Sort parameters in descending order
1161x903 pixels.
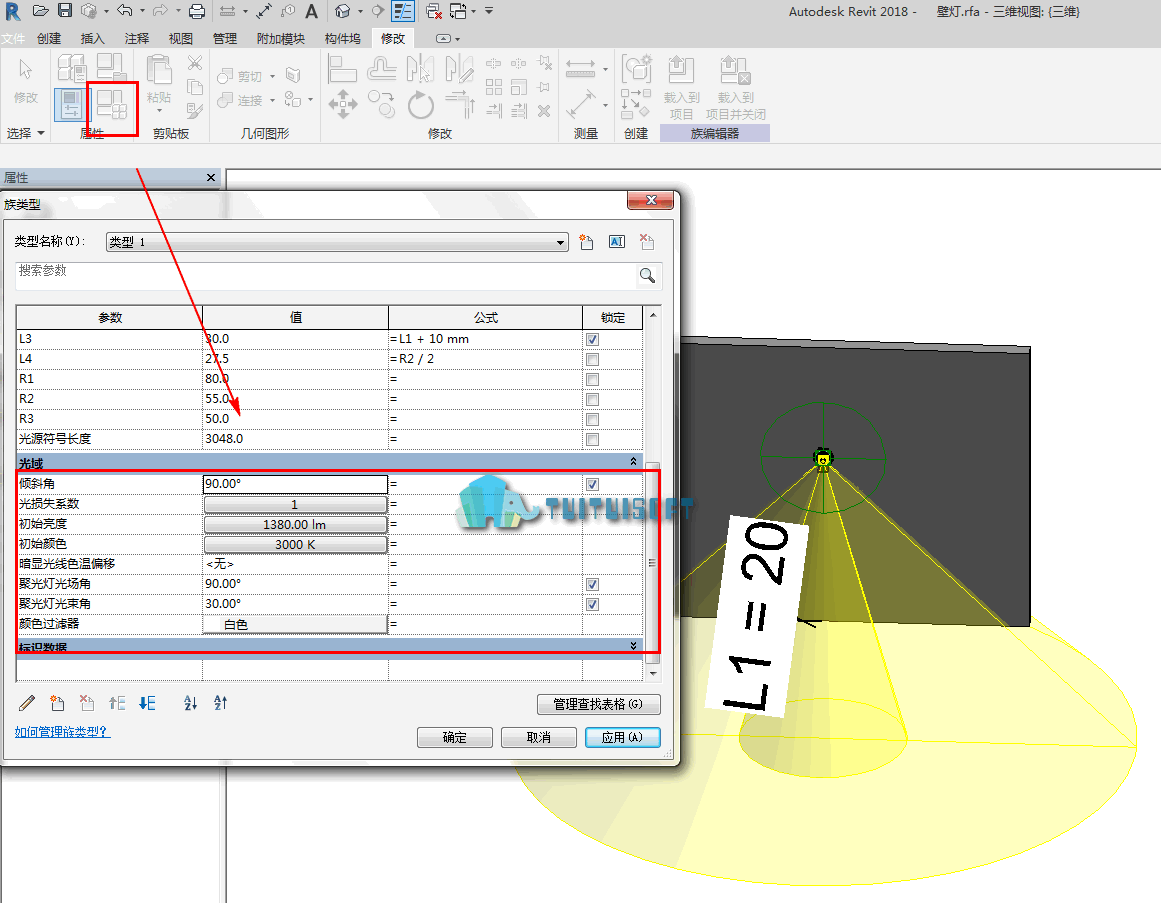click(x=221, y=703)
